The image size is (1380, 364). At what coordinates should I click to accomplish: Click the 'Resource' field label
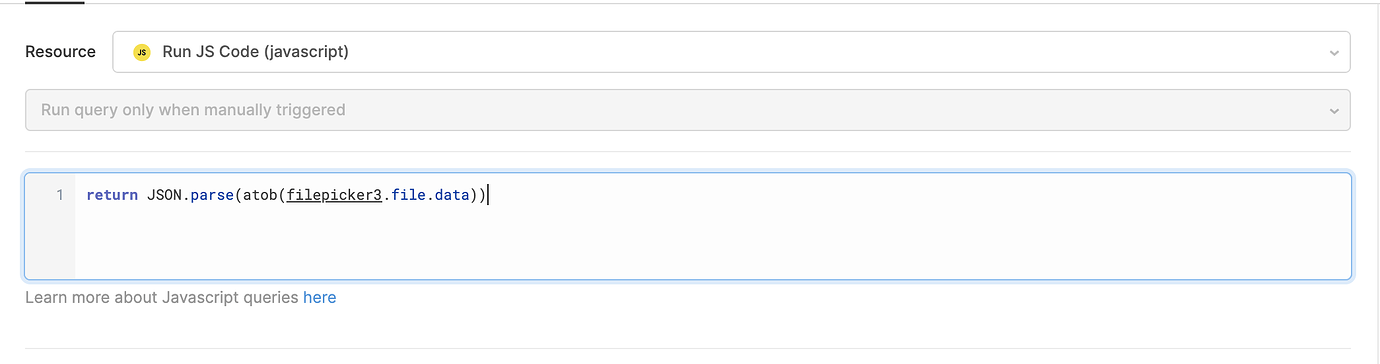(x=61, y=52)
